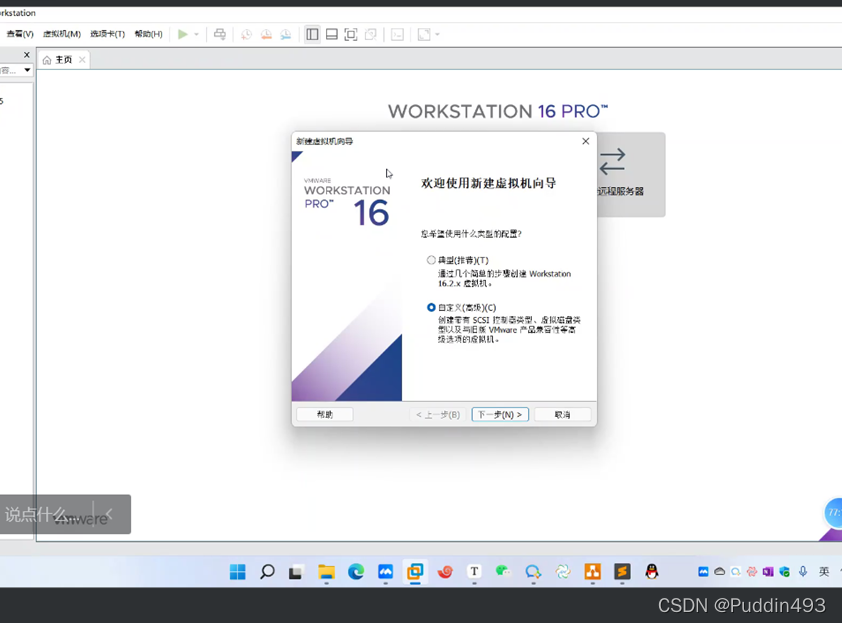Open the 查看(V) menu
The width and height of the screenshot is (842, 623).
click(20, 34)
